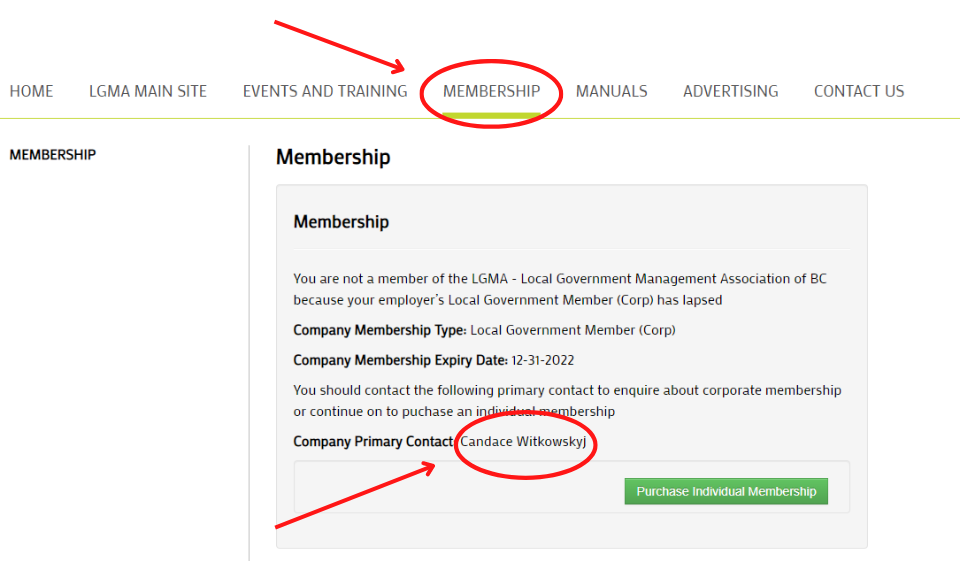This screenshot has height=565, width=960.
Task: Click the green Purchase Individual Membership button
Action: click(x=726, y=492)
